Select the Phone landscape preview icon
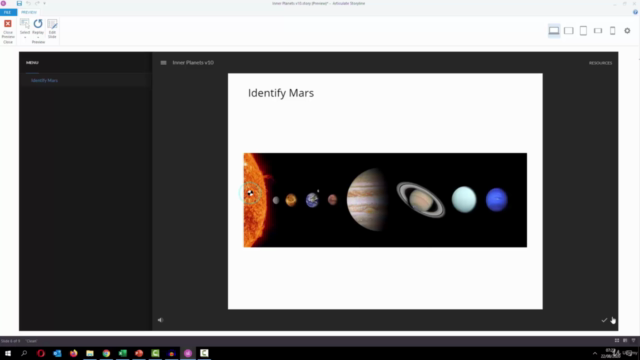 tap(598, 31)
